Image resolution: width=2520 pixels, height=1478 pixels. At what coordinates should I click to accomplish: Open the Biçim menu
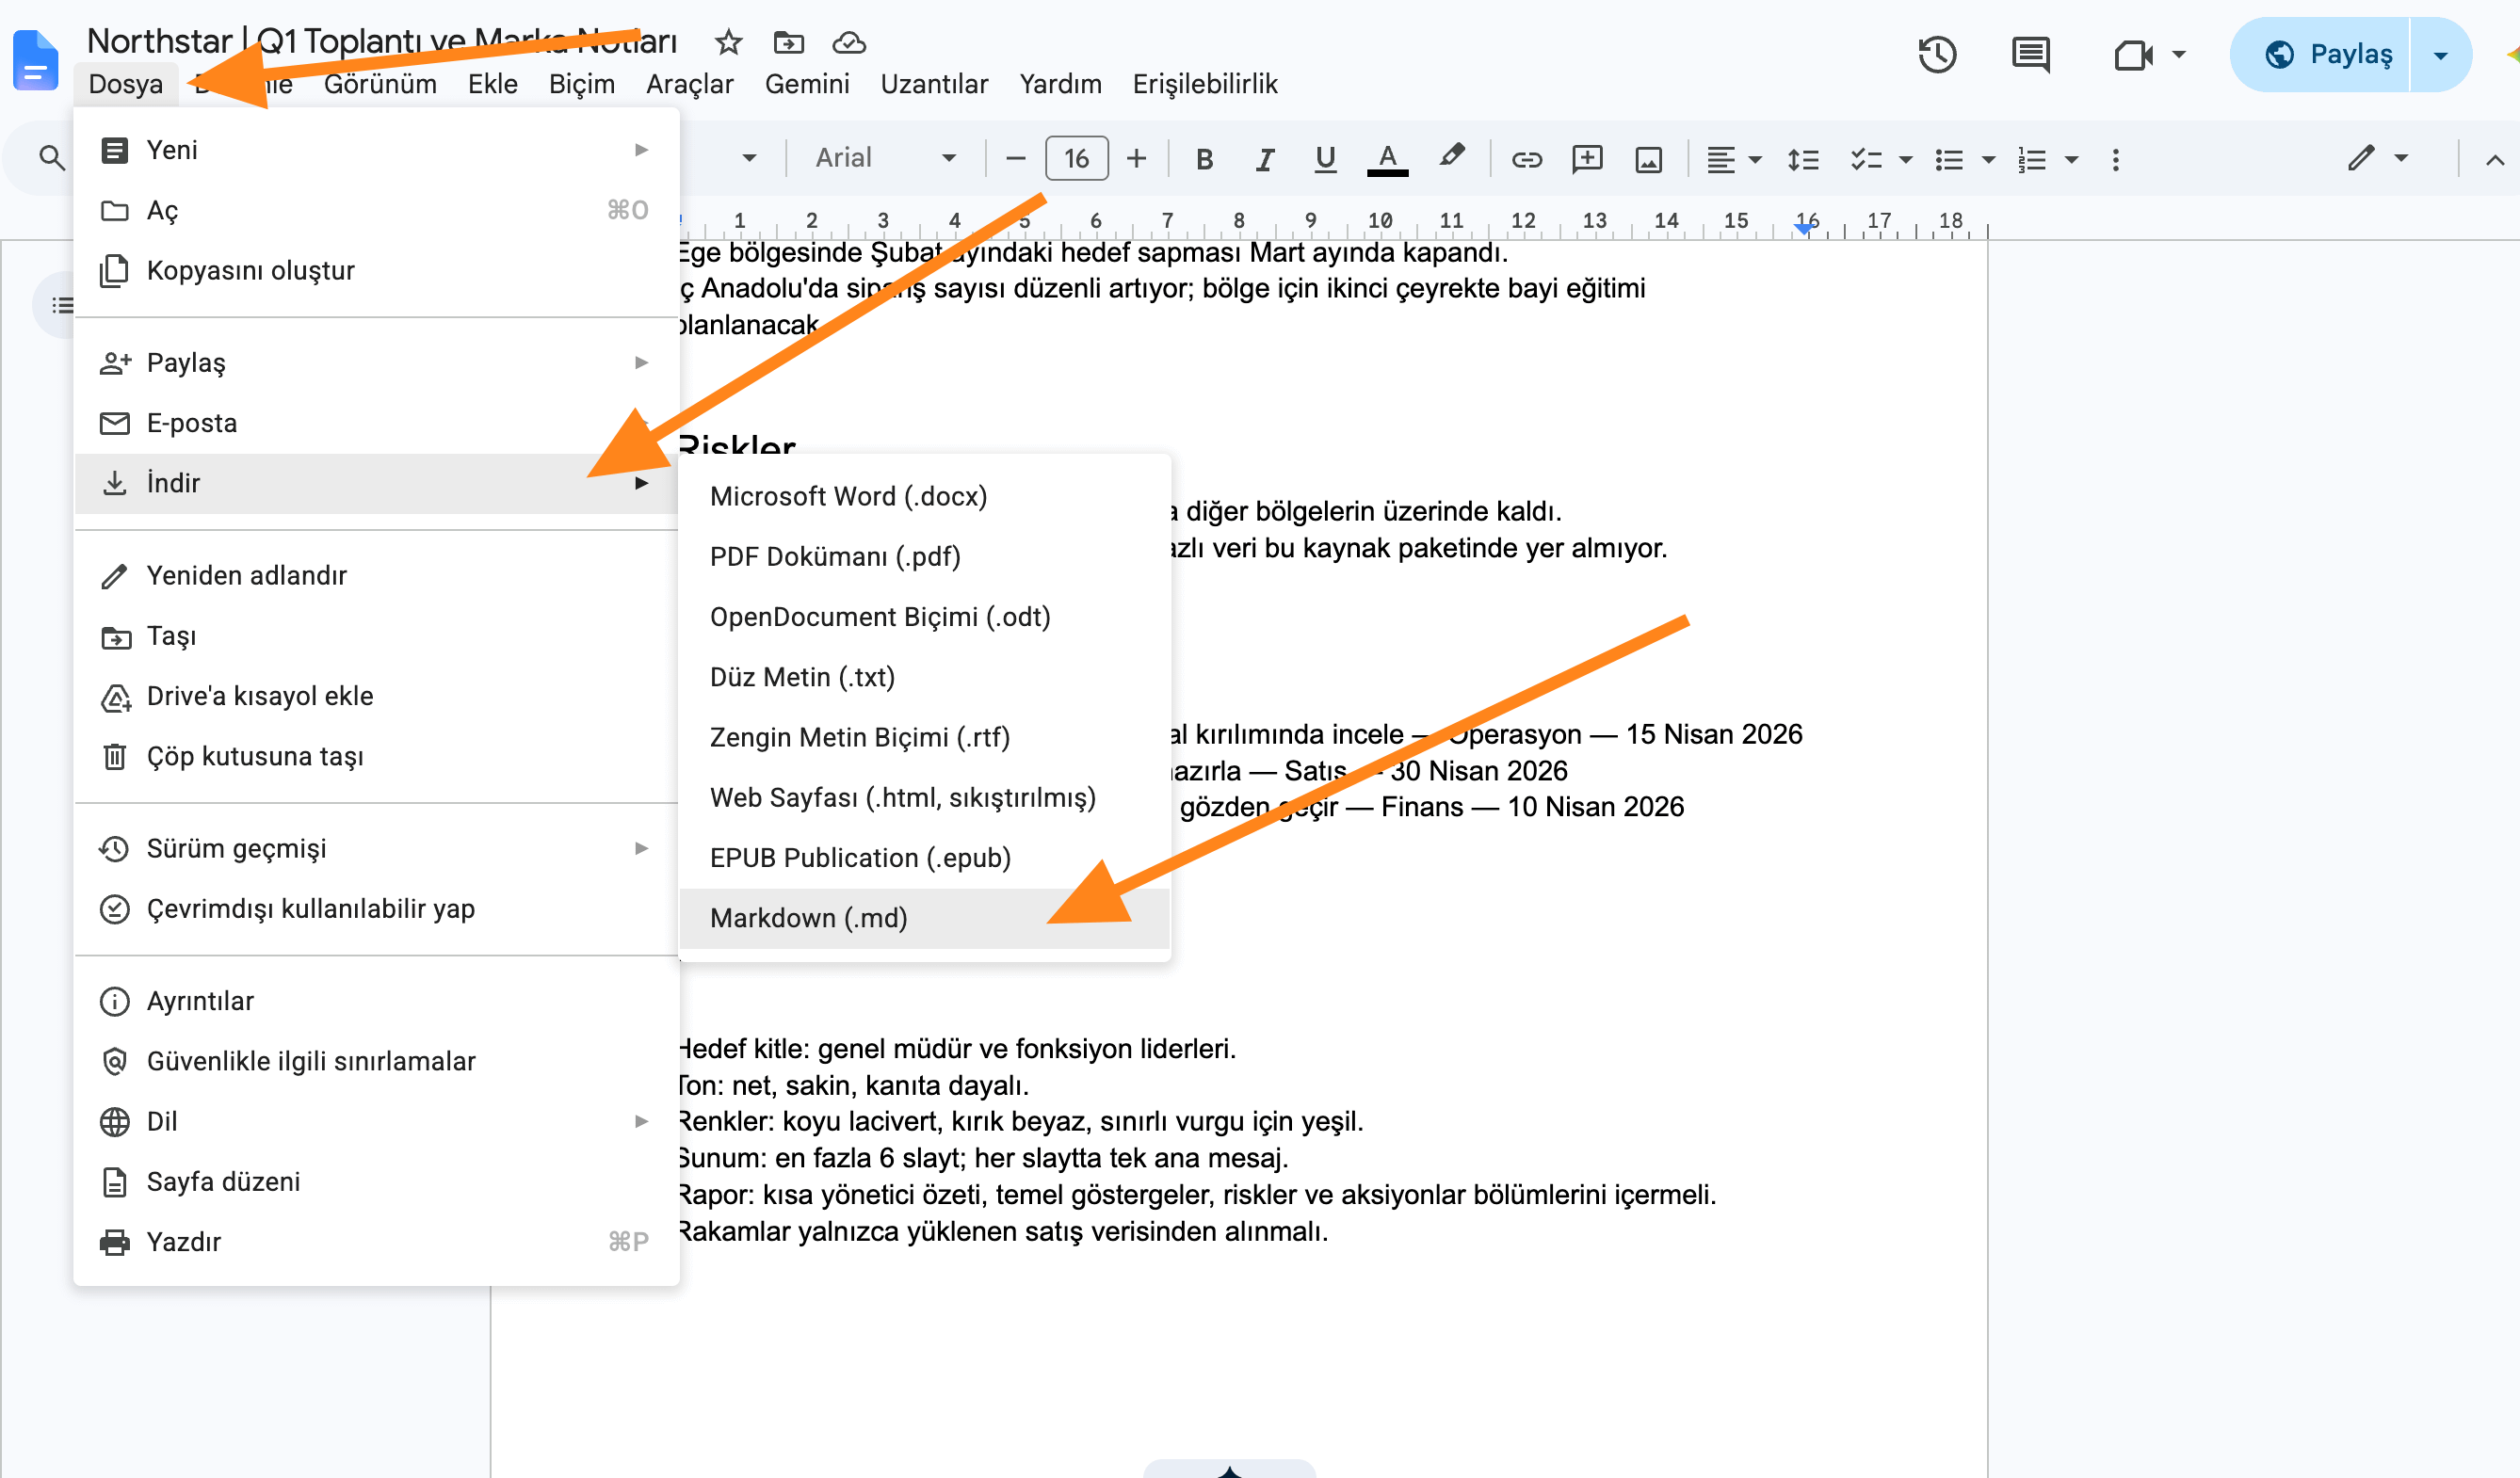(582, 84)
